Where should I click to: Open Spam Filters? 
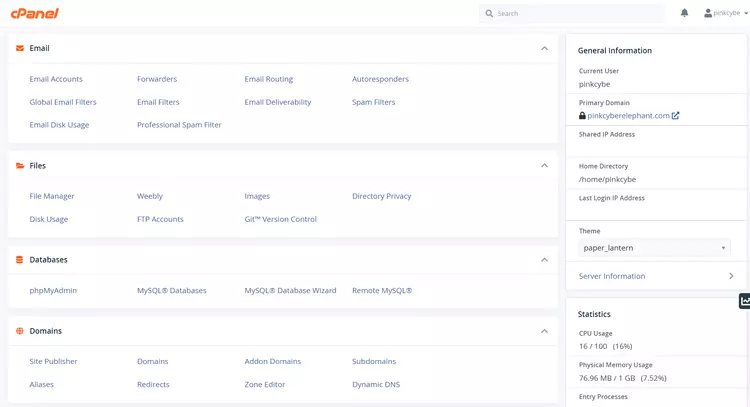click(x=374, y=102)
